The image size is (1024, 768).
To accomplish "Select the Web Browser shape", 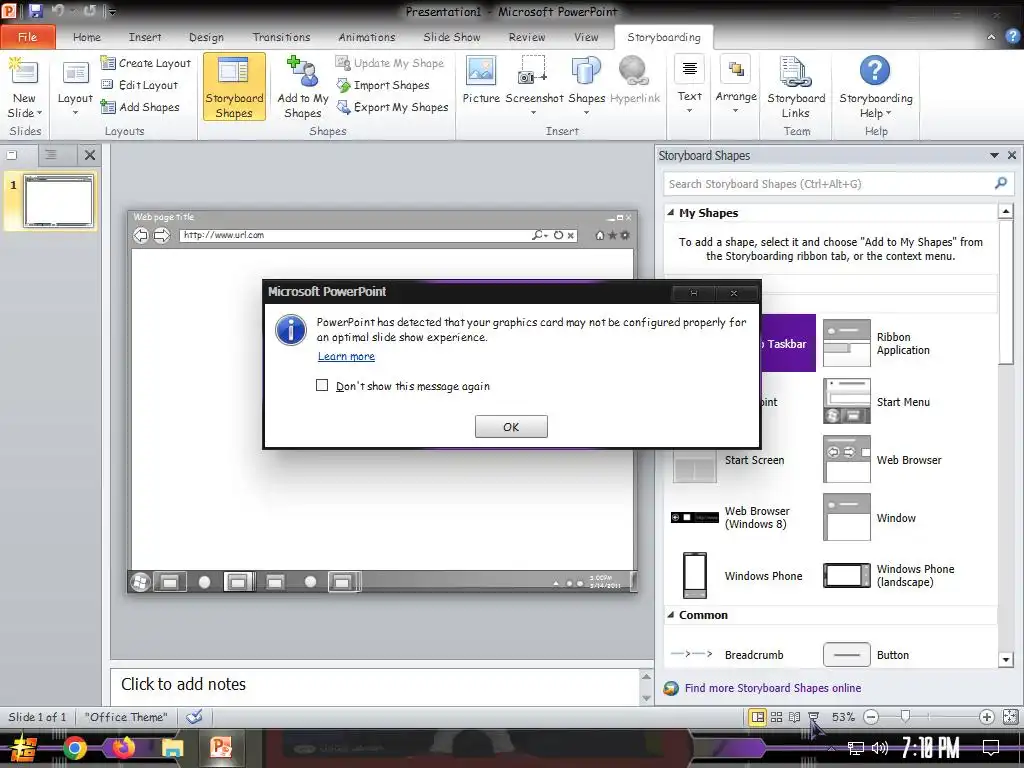I will pos(882,460).
